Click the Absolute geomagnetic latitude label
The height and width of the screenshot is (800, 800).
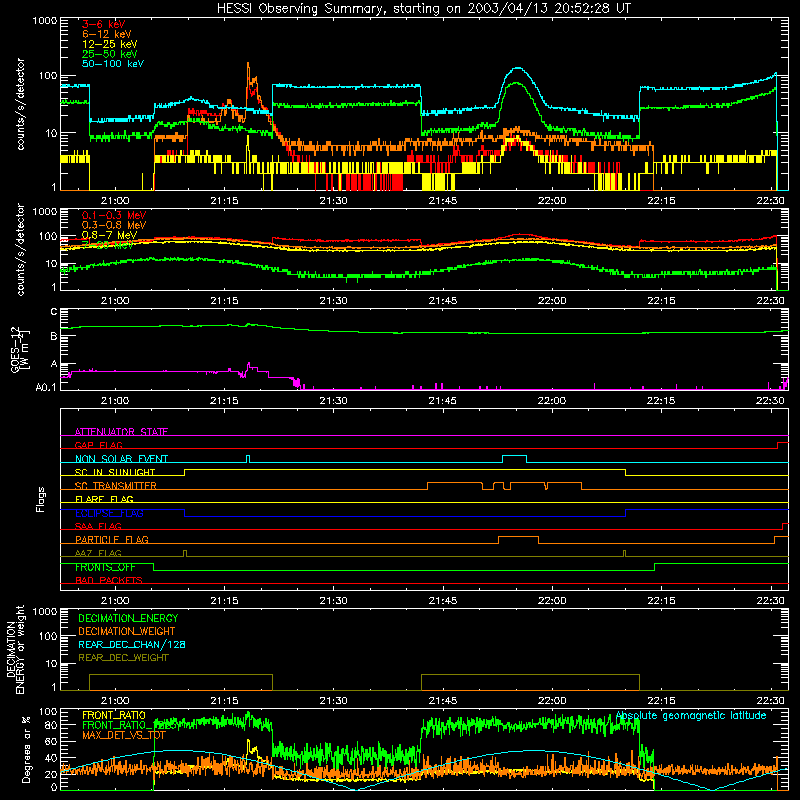click(x=691, y=715)
